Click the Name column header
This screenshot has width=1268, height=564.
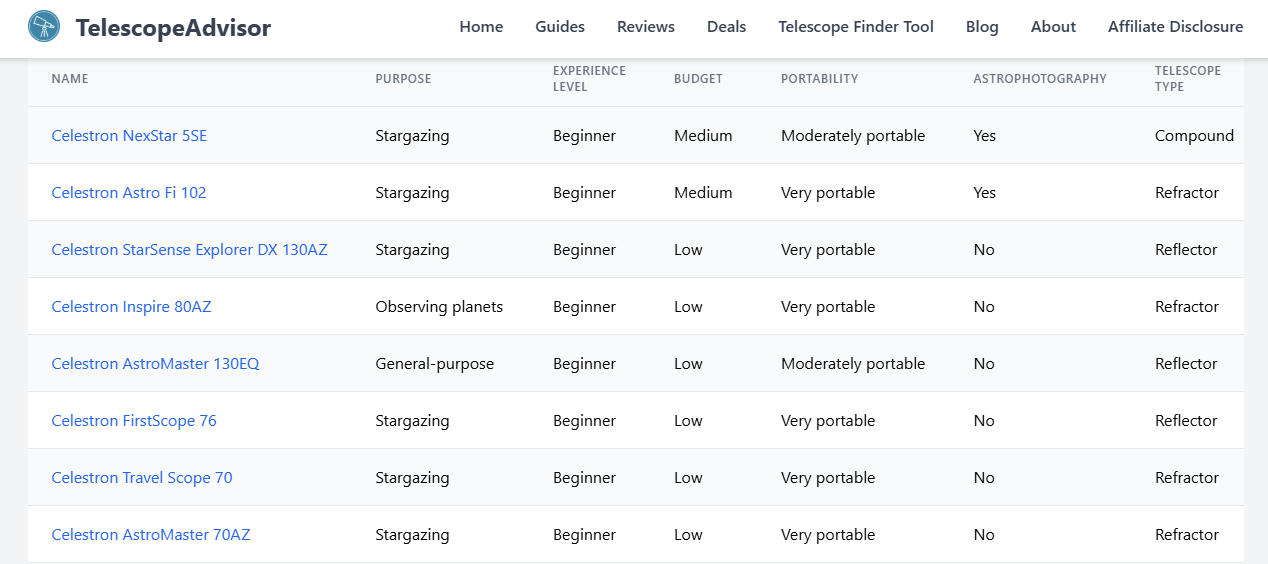tap(70, 79)
